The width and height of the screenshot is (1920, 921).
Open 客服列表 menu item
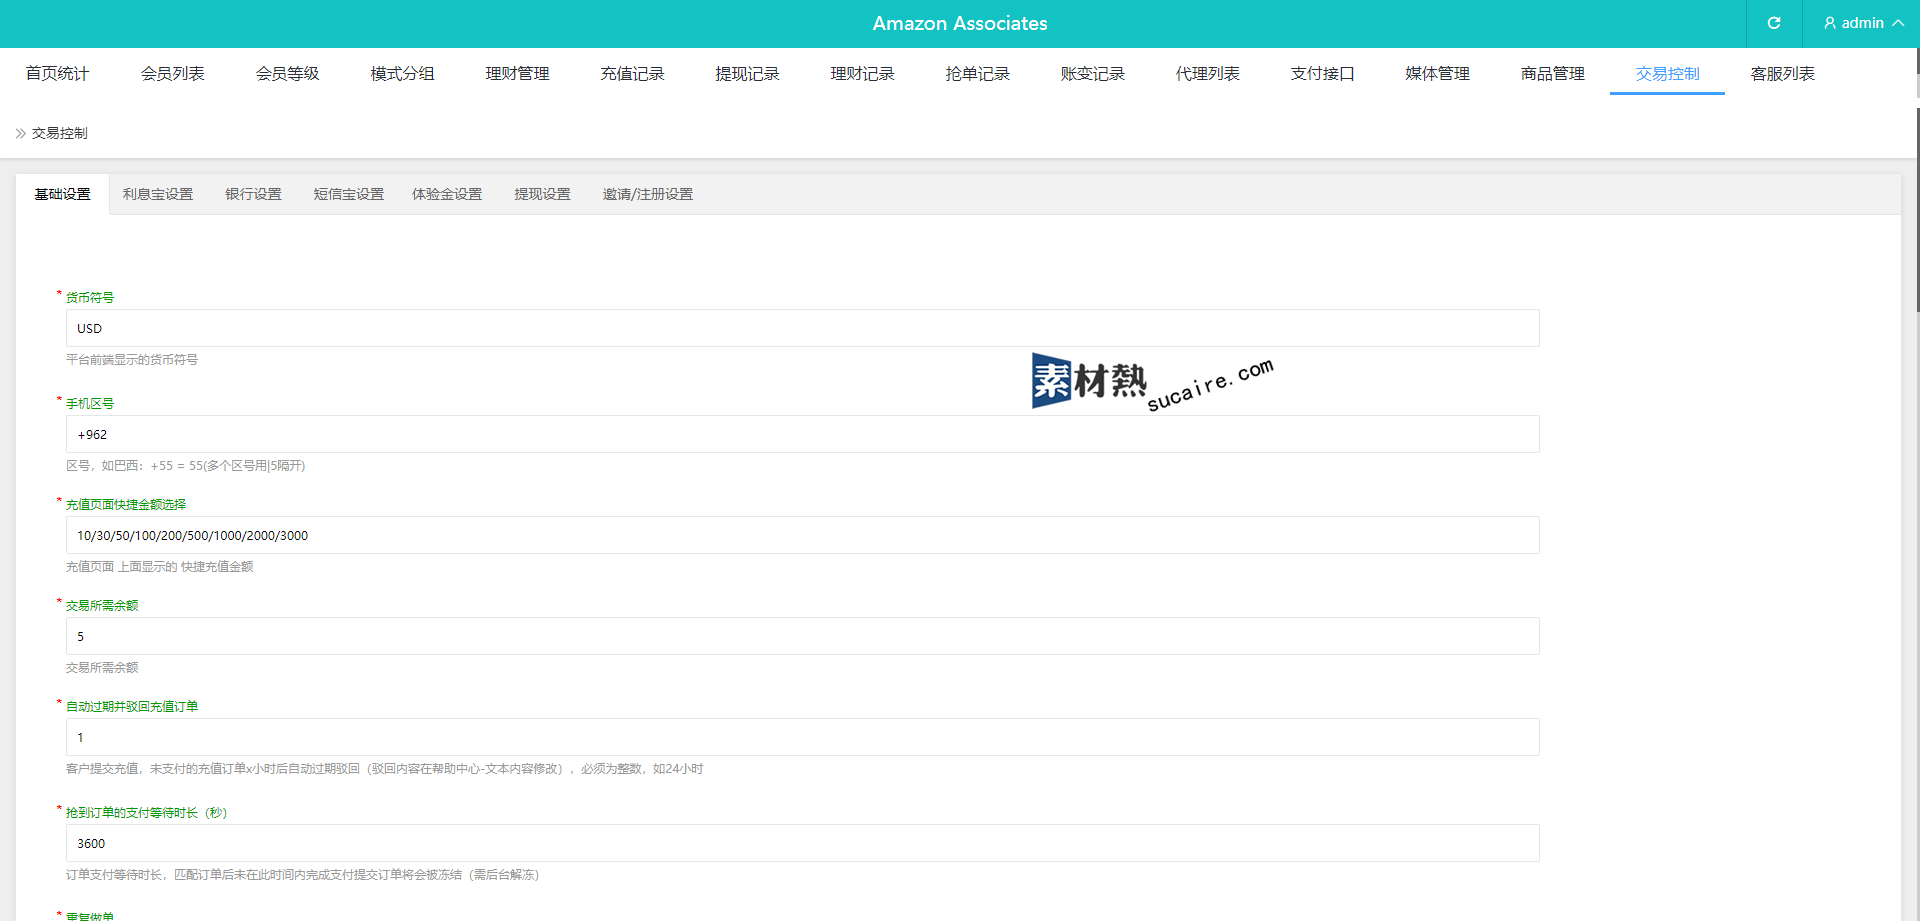pyautogui.click(x=1782, y=73)
